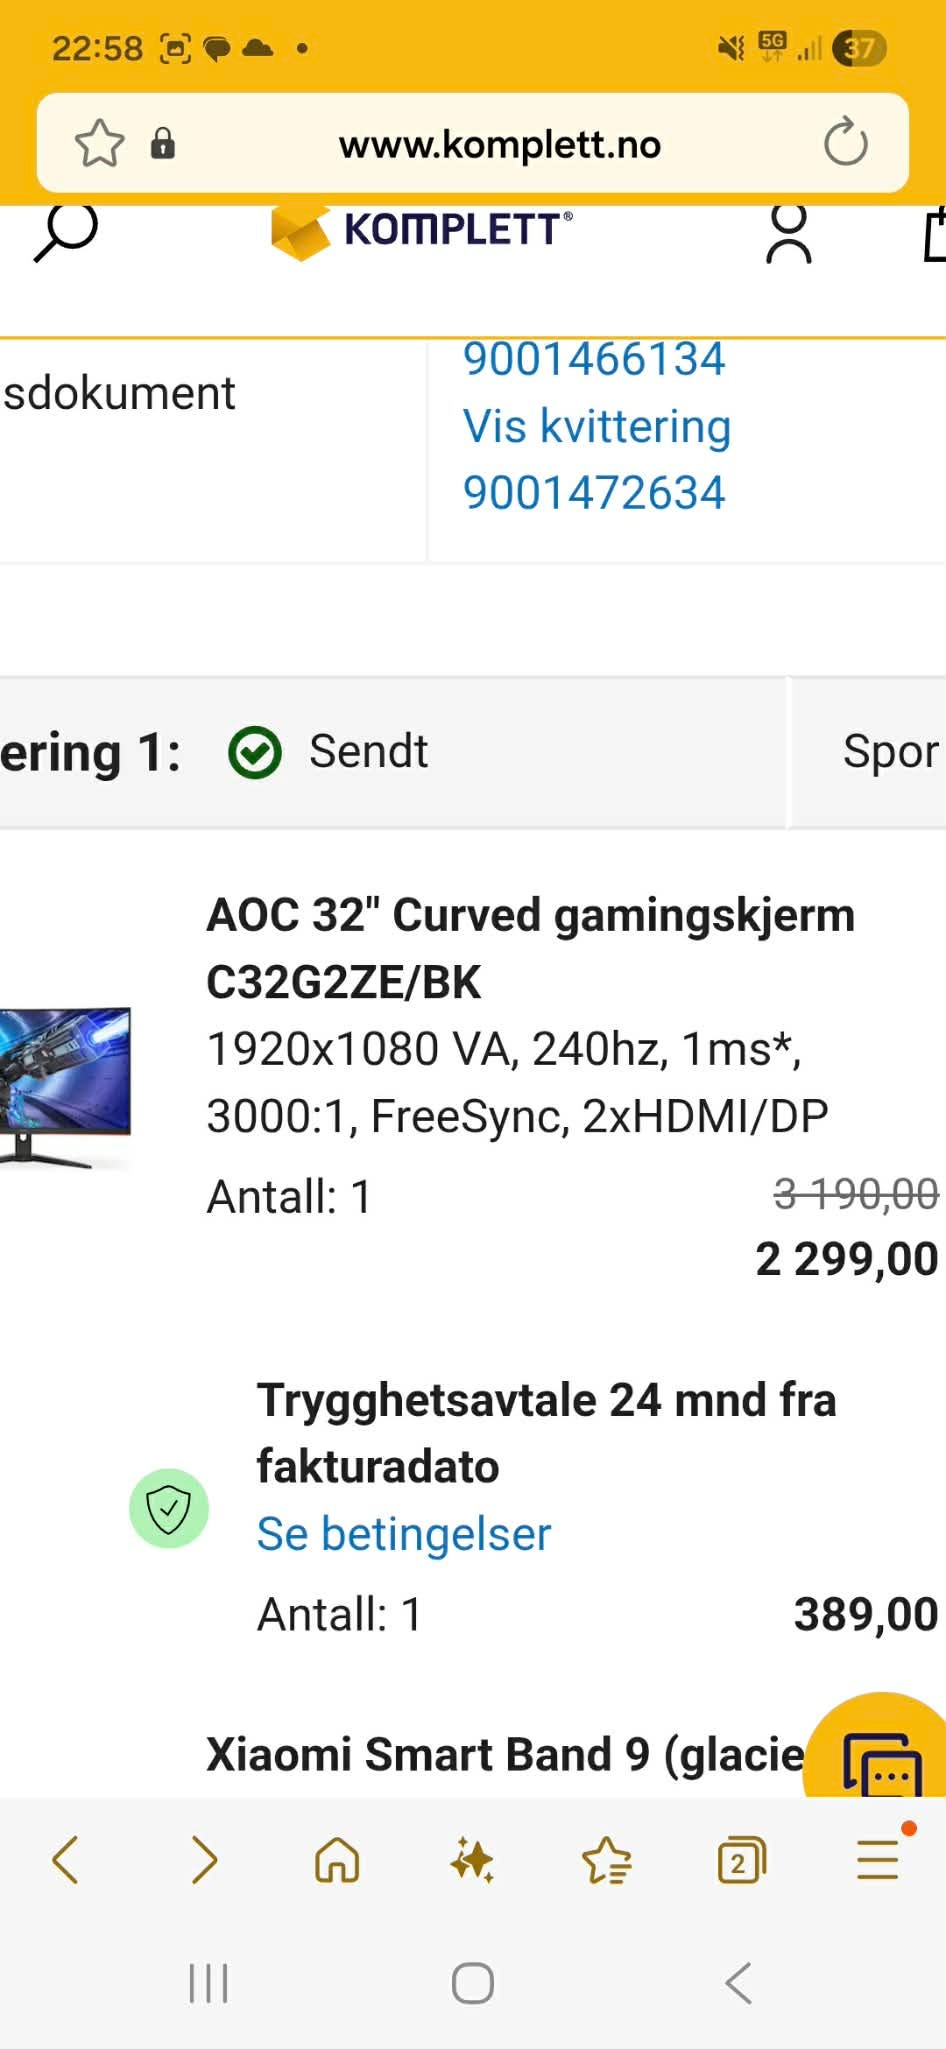Tap the bookmark star in address bar
The width and height of the screenshot is (946, 2049).
point(100,144)
